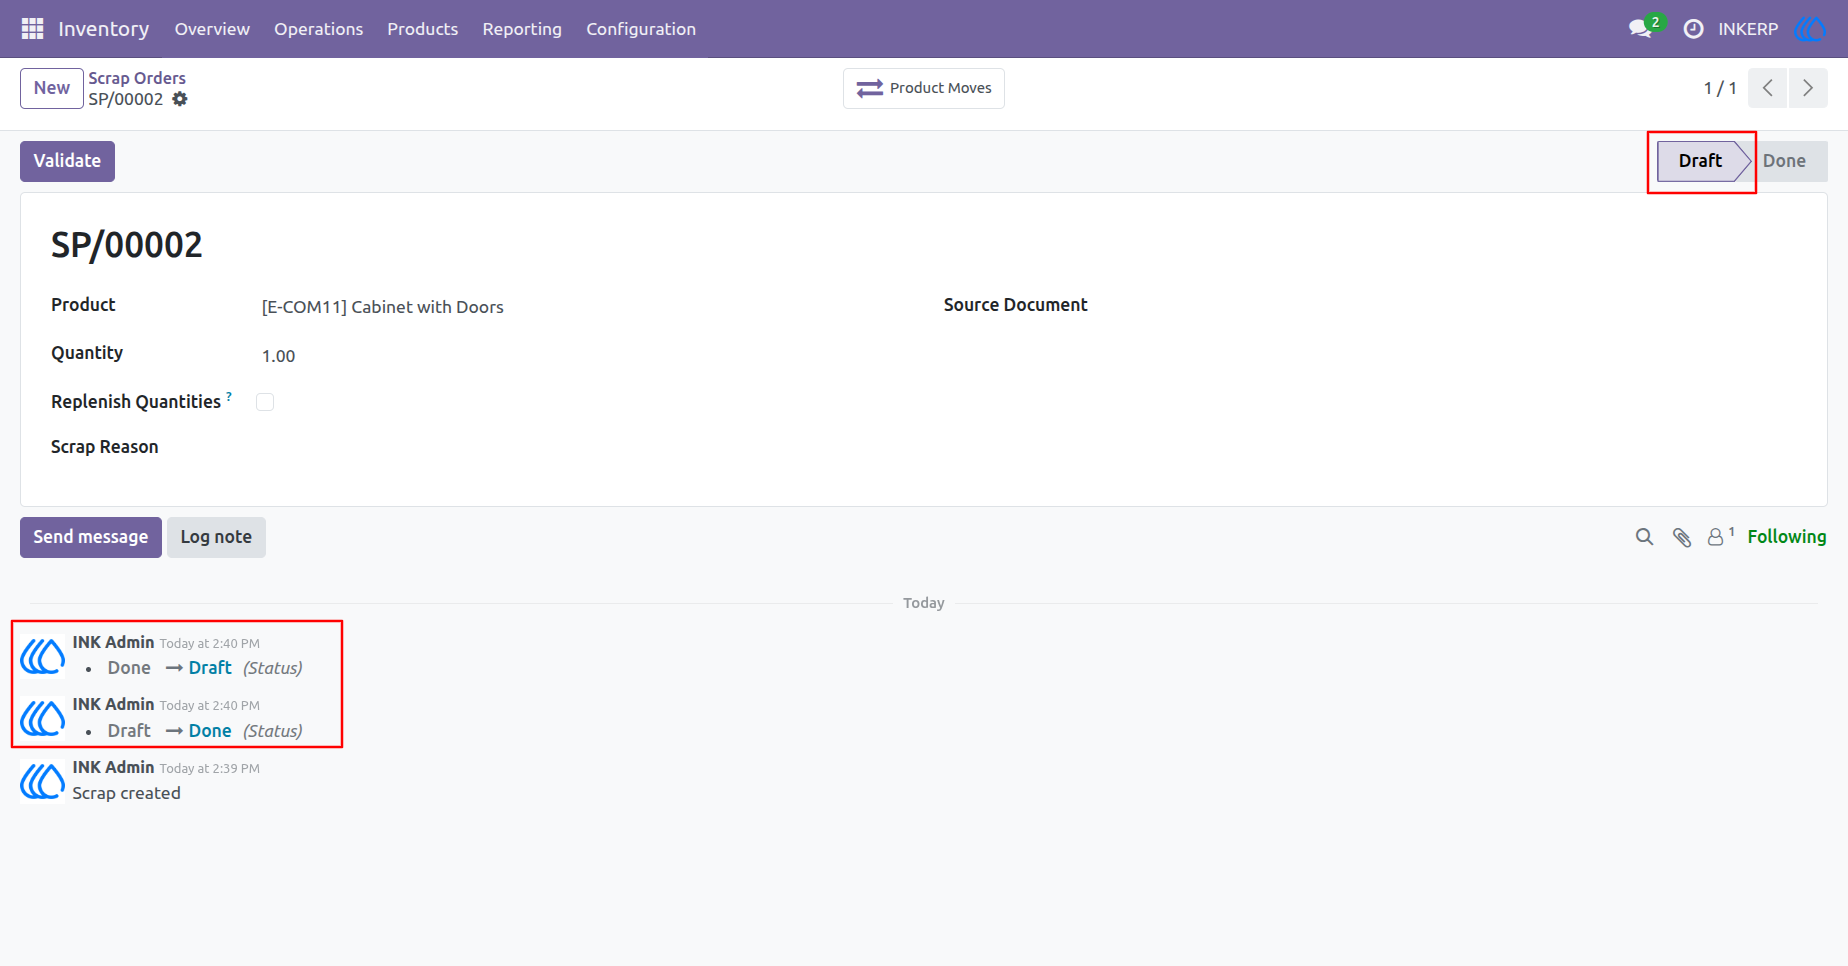The height and width of the screenshot is (966, 1848).
Task: Select the Draft status stage
Action: click(x=1700, y=161)
